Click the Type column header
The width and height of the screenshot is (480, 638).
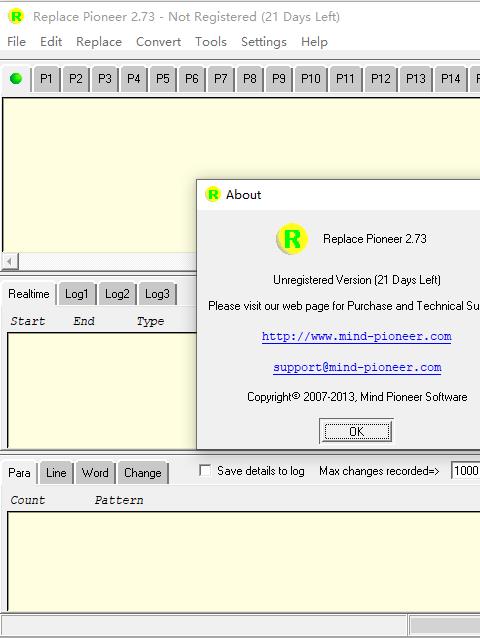150,321
